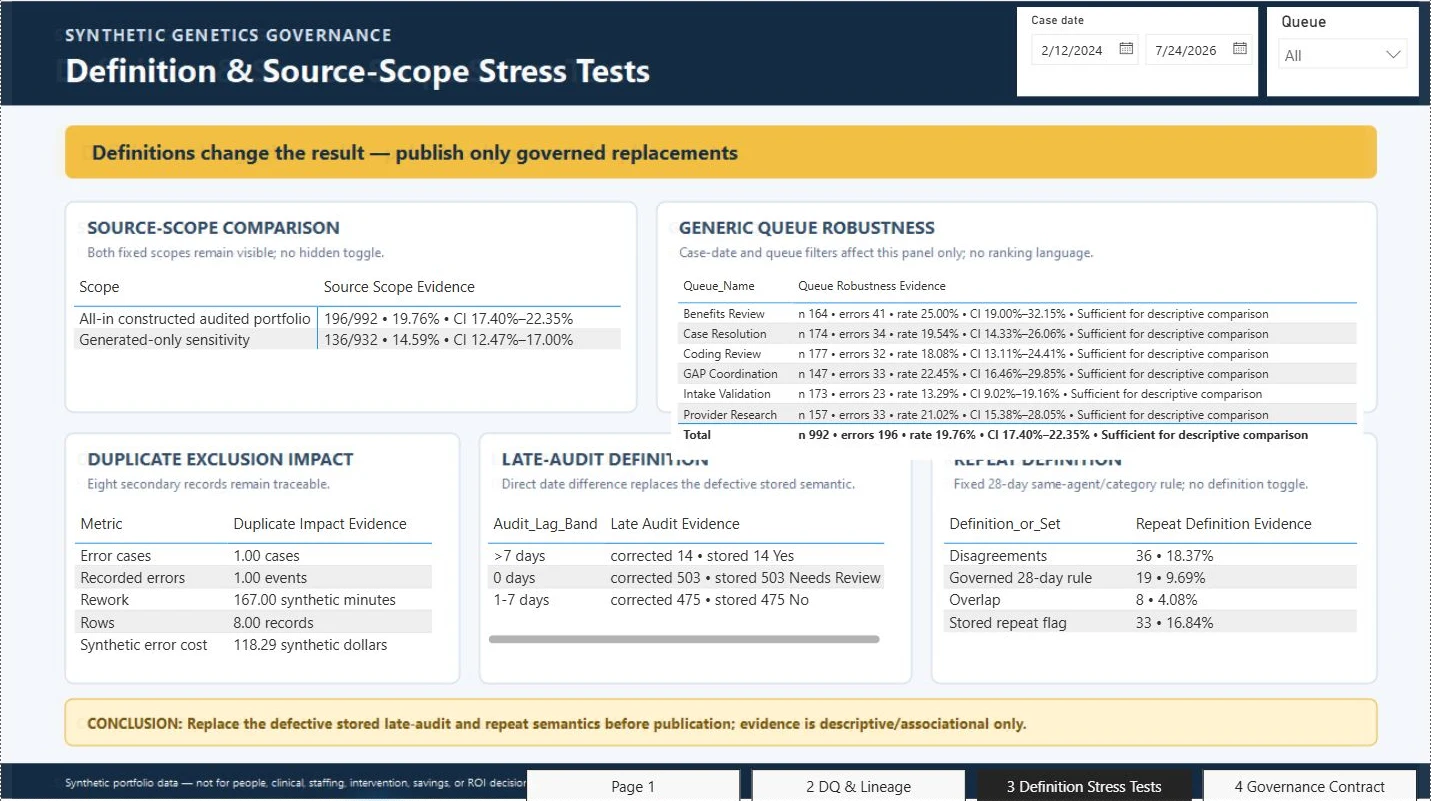
Task: Click the Case date slicer label
Action: pos(1057,20)
